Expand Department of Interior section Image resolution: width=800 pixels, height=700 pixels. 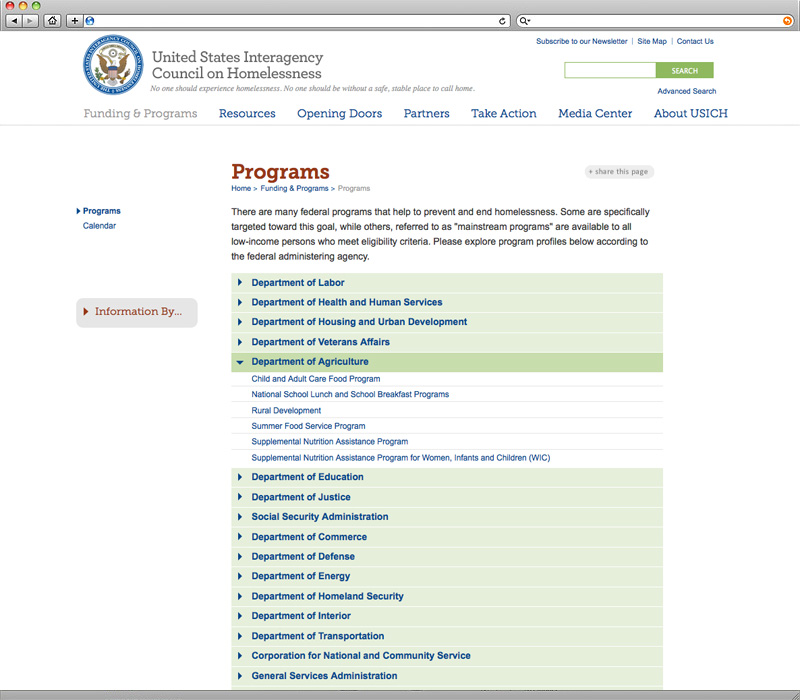(x=447, y=616)
